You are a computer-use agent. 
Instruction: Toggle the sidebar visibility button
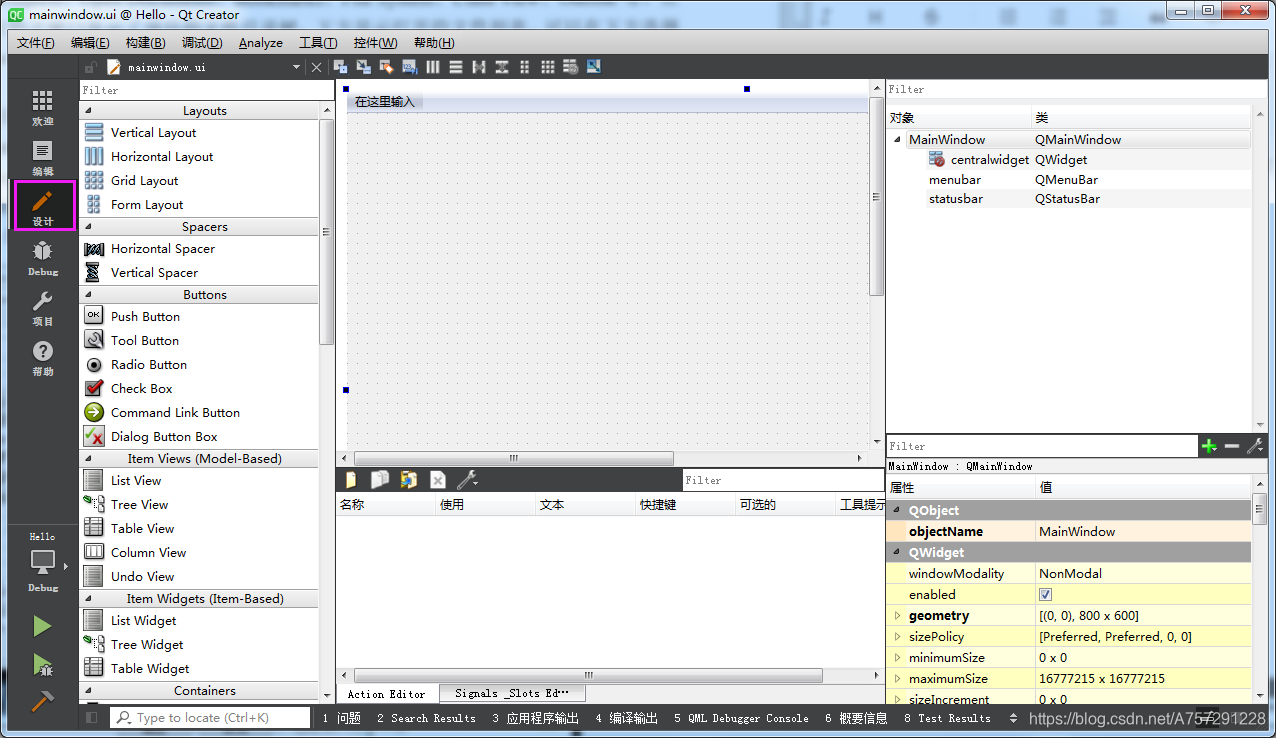coord(92,718)
